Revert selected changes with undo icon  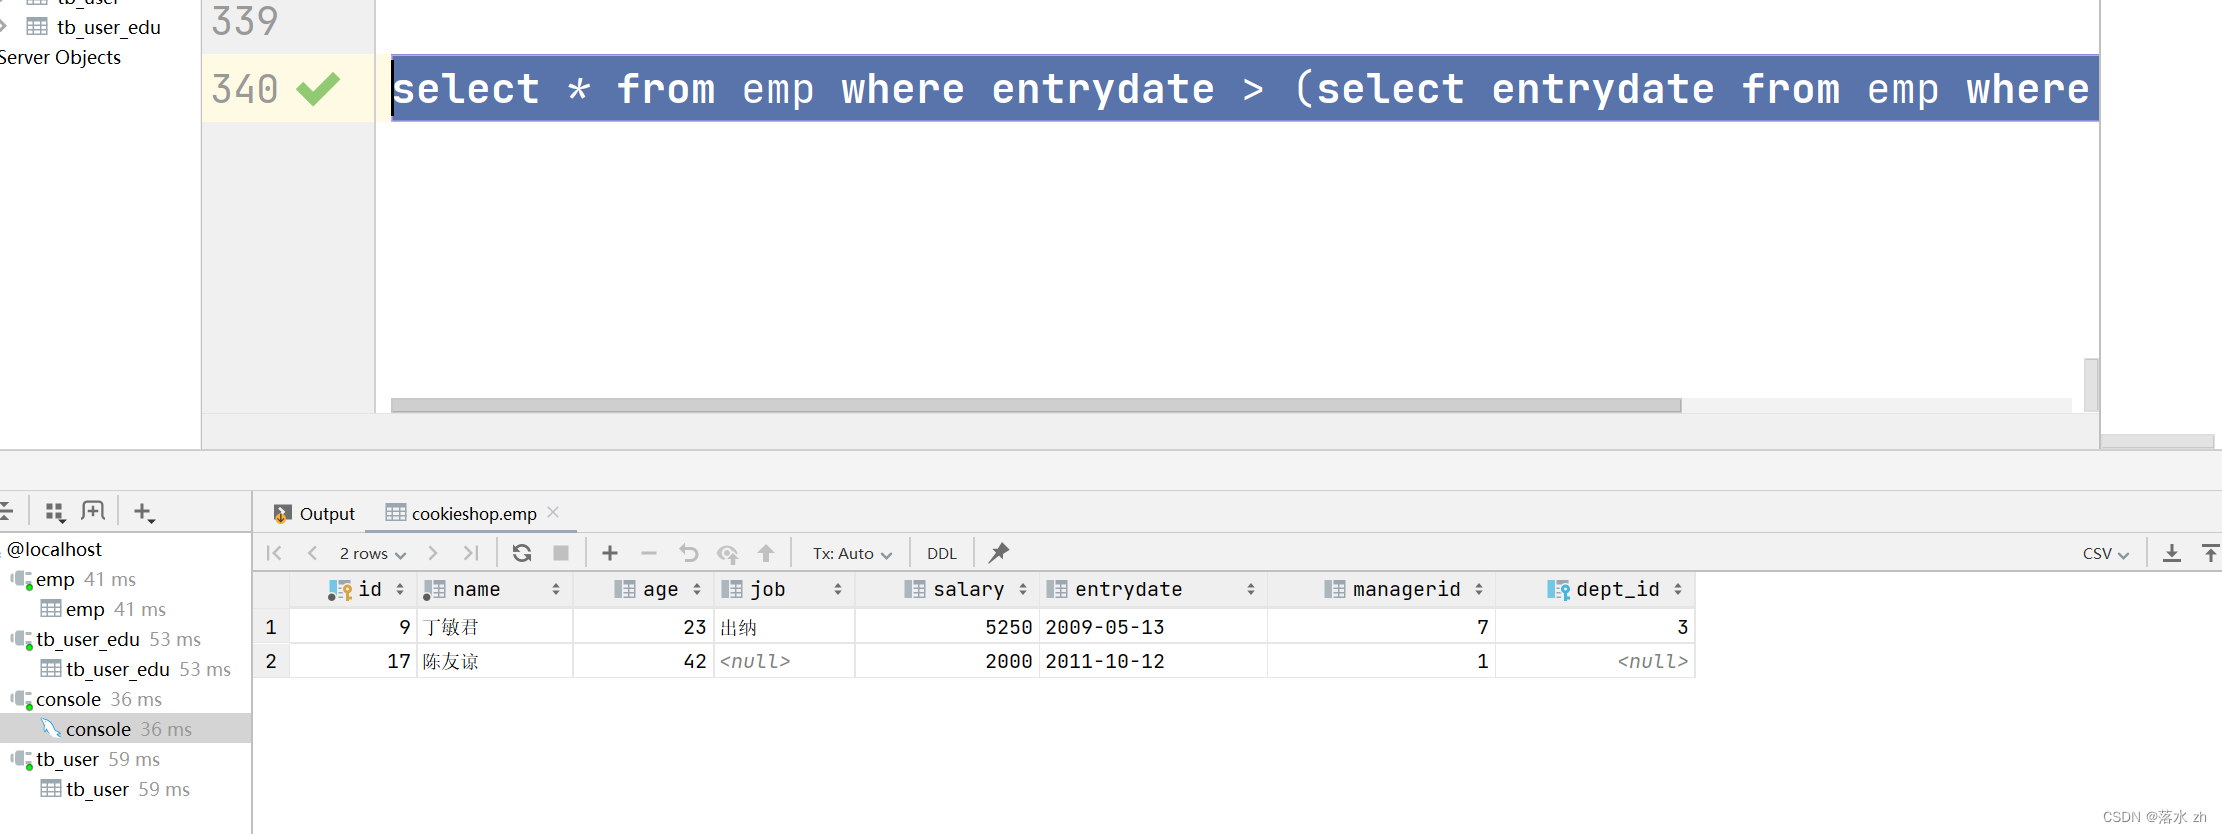coord(688,553)
